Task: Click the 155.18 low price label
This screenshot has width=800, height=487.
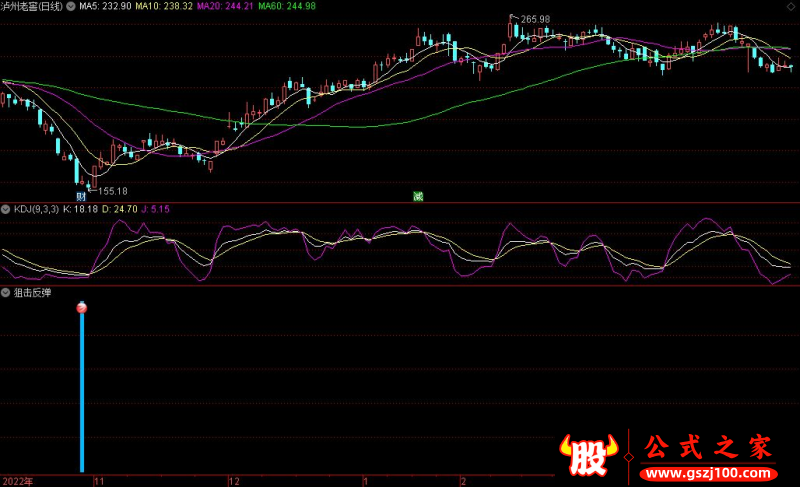Action: [112, 190]
